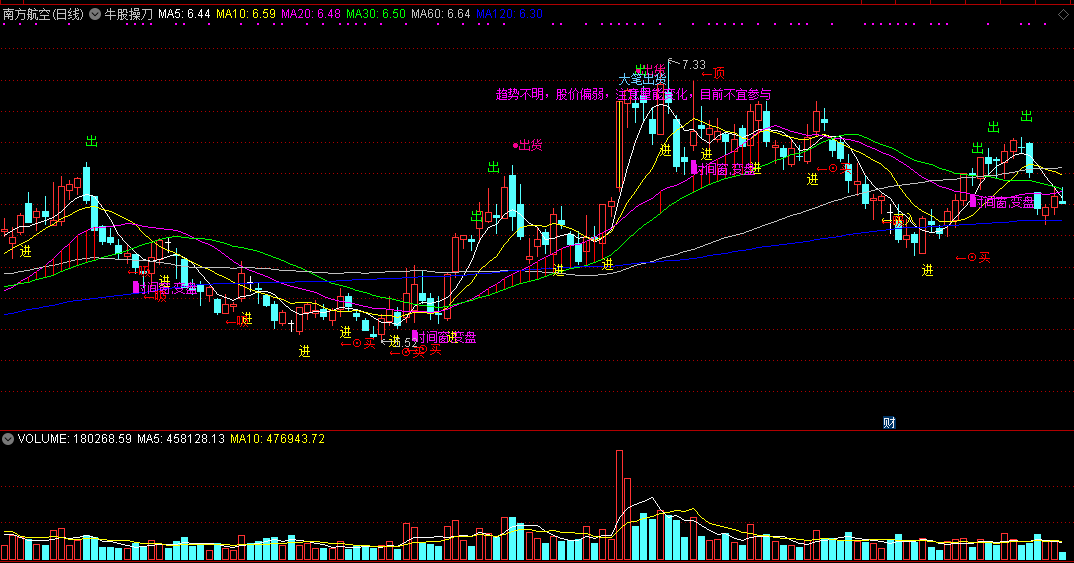Open the dropdown arrow beside 南方航空(日线)
This screenshot has height=563, width=1074.
(x=95, y=14)
